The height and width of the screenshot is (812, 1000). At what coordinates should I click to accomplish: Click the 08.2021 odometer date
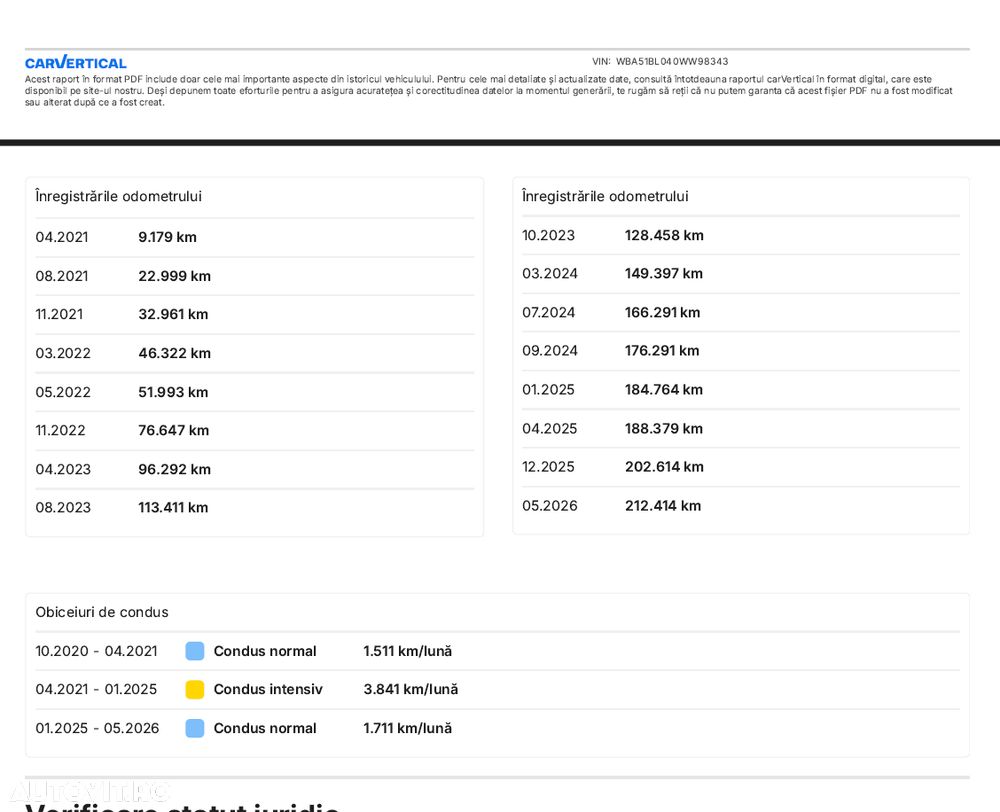coord(62,276)
